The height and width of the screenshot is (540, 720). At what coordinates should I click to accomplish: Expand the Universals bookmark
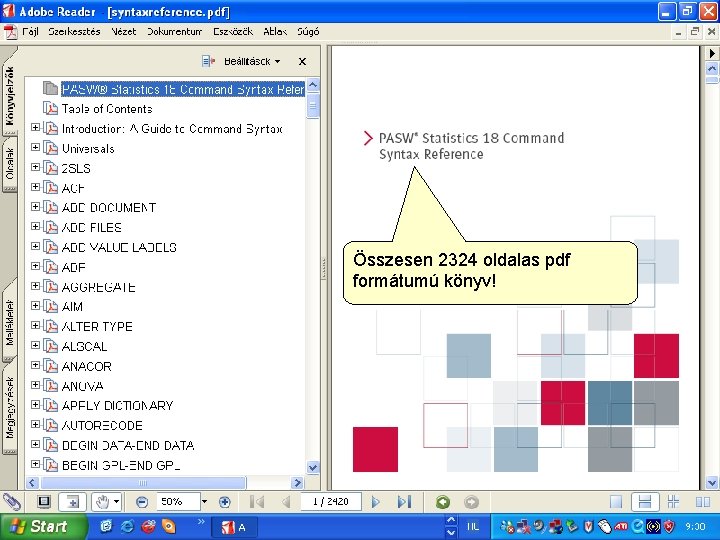point(35,147)
